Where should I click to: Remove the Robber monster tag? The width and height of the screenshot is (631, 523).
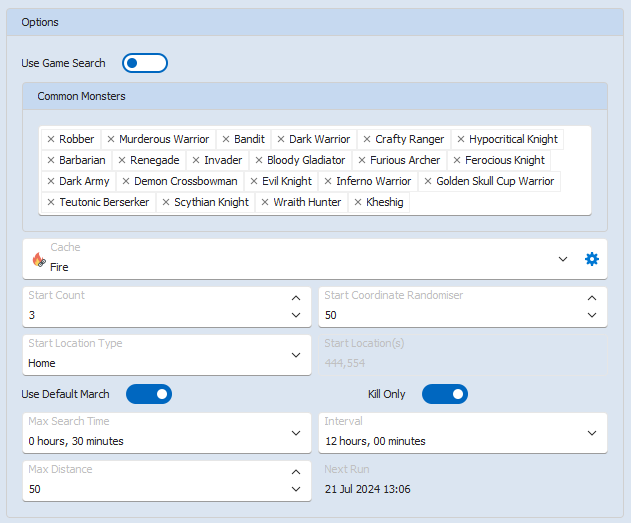(x=51, y=139)
